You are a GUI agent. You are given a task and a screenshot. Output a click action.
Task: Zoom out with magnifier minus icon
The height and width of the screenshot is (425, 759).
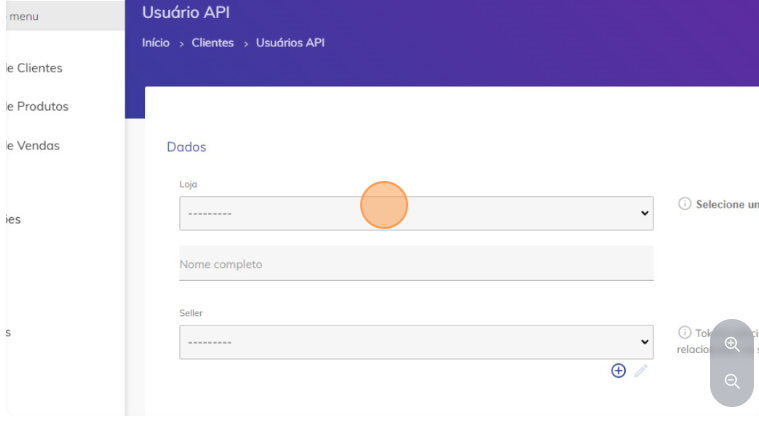[732, 381]
